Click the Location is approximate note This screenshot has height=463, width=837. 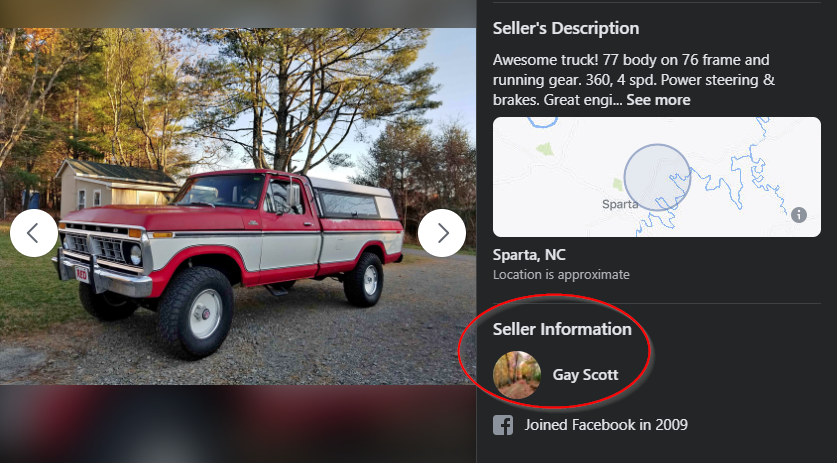tap(561, 275)
